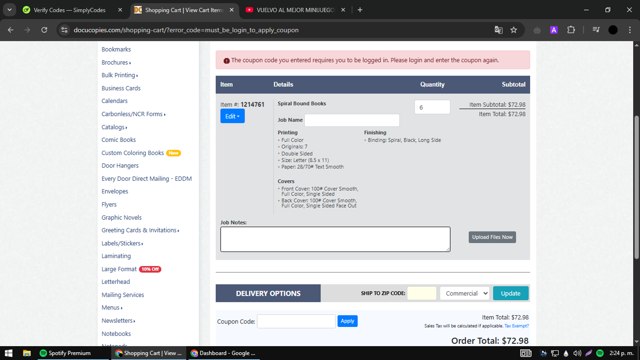Open a new tab with the plus button
The image size is (640, 360).
(360, 10)
